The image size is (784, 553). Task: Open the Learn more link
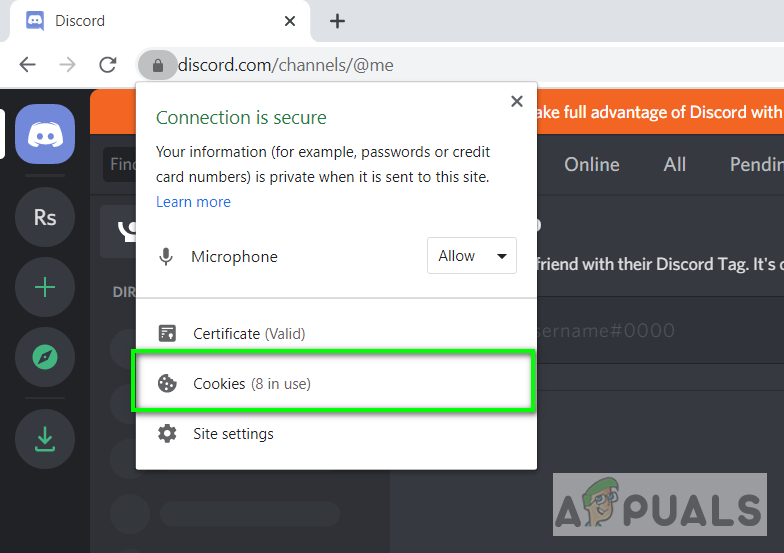(x=193, y=202)
